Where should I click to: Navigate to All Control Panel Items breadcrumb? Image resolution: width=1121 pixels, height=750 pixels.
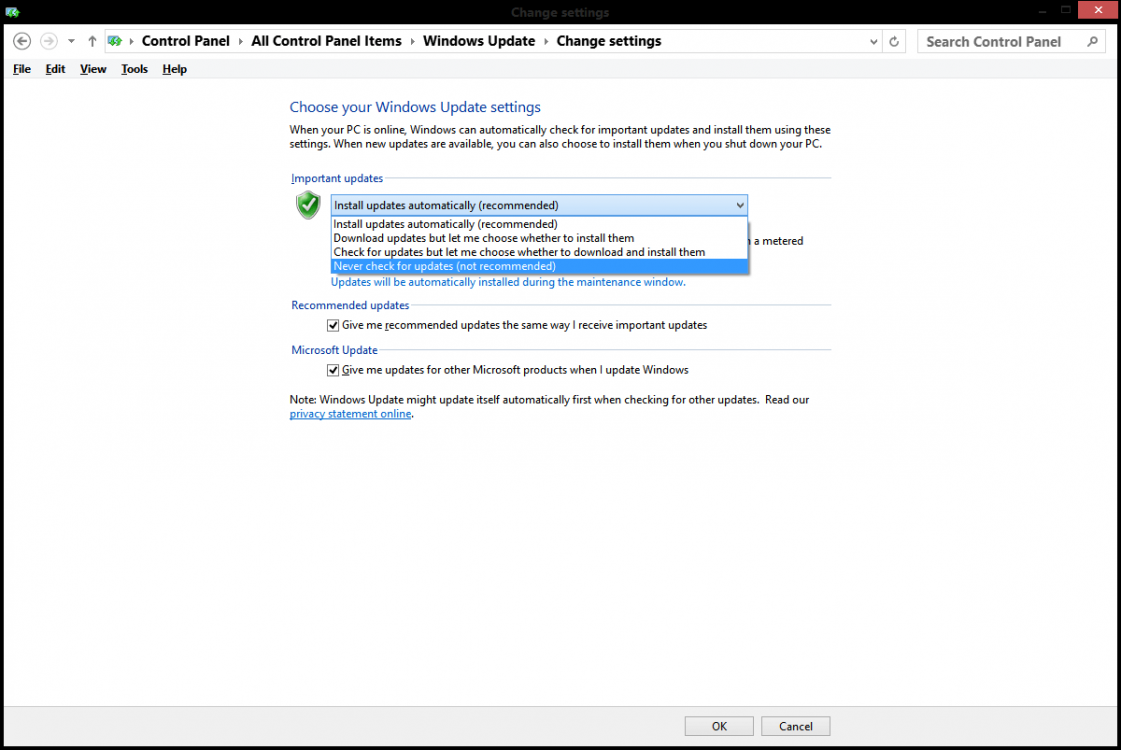[326, 41]
